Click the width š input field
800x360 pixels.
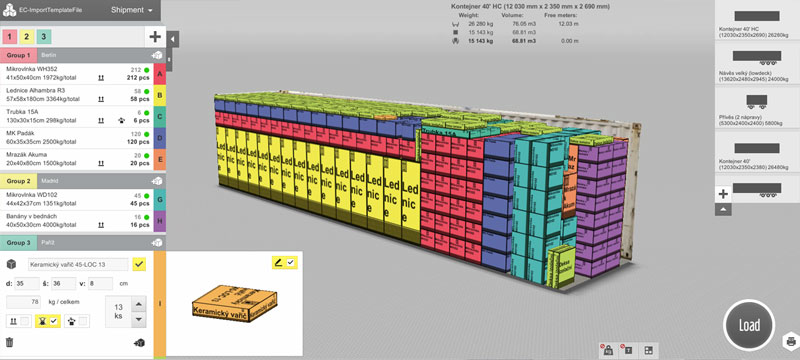64,284
